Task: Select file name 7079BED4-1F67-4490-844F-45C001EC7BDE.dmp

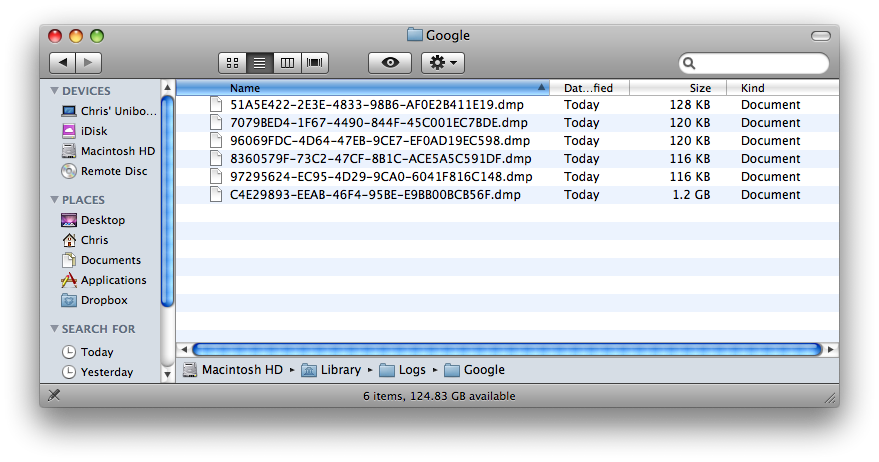Action: (378, 123)
